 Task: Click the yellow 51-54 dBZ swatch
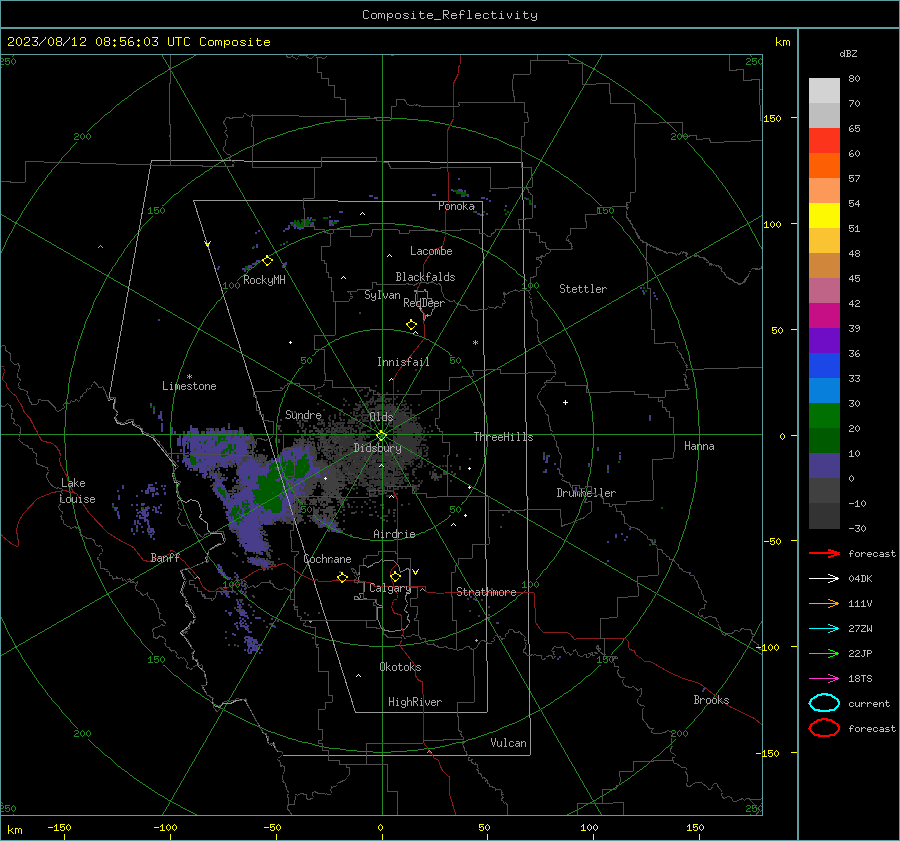point(824,216)
